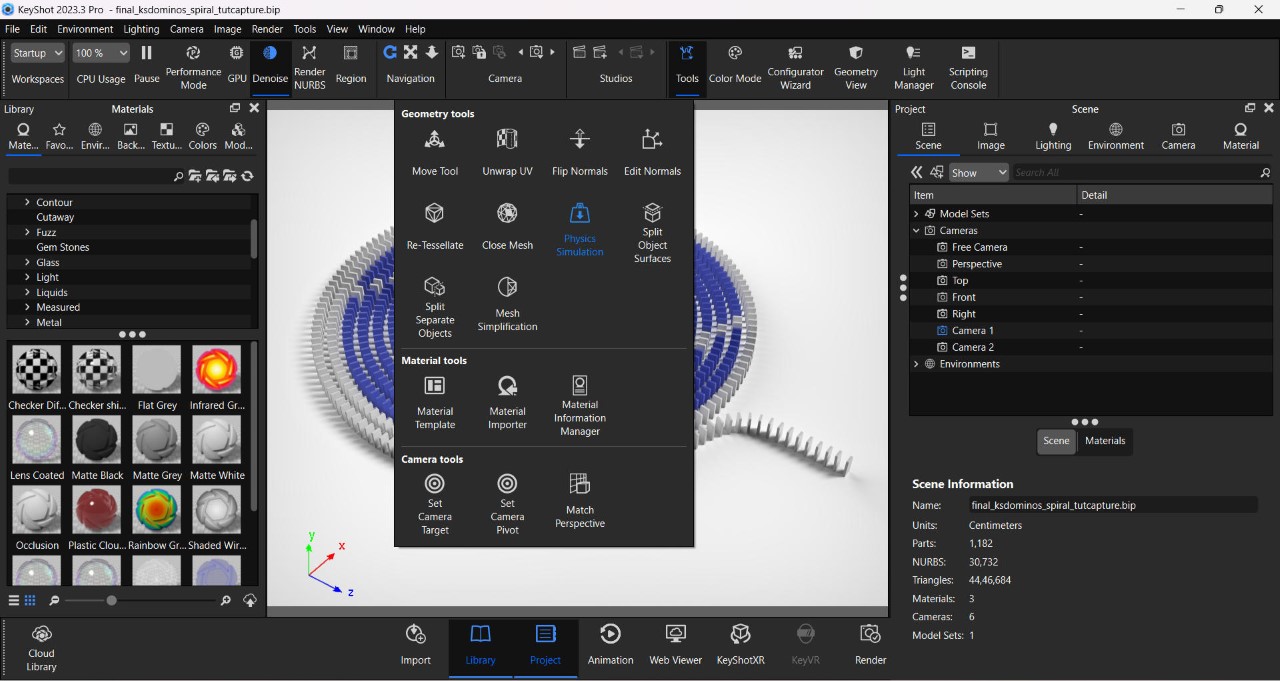Open the Render menu
The image size is (1280, 681).
(x=267, y=29)
